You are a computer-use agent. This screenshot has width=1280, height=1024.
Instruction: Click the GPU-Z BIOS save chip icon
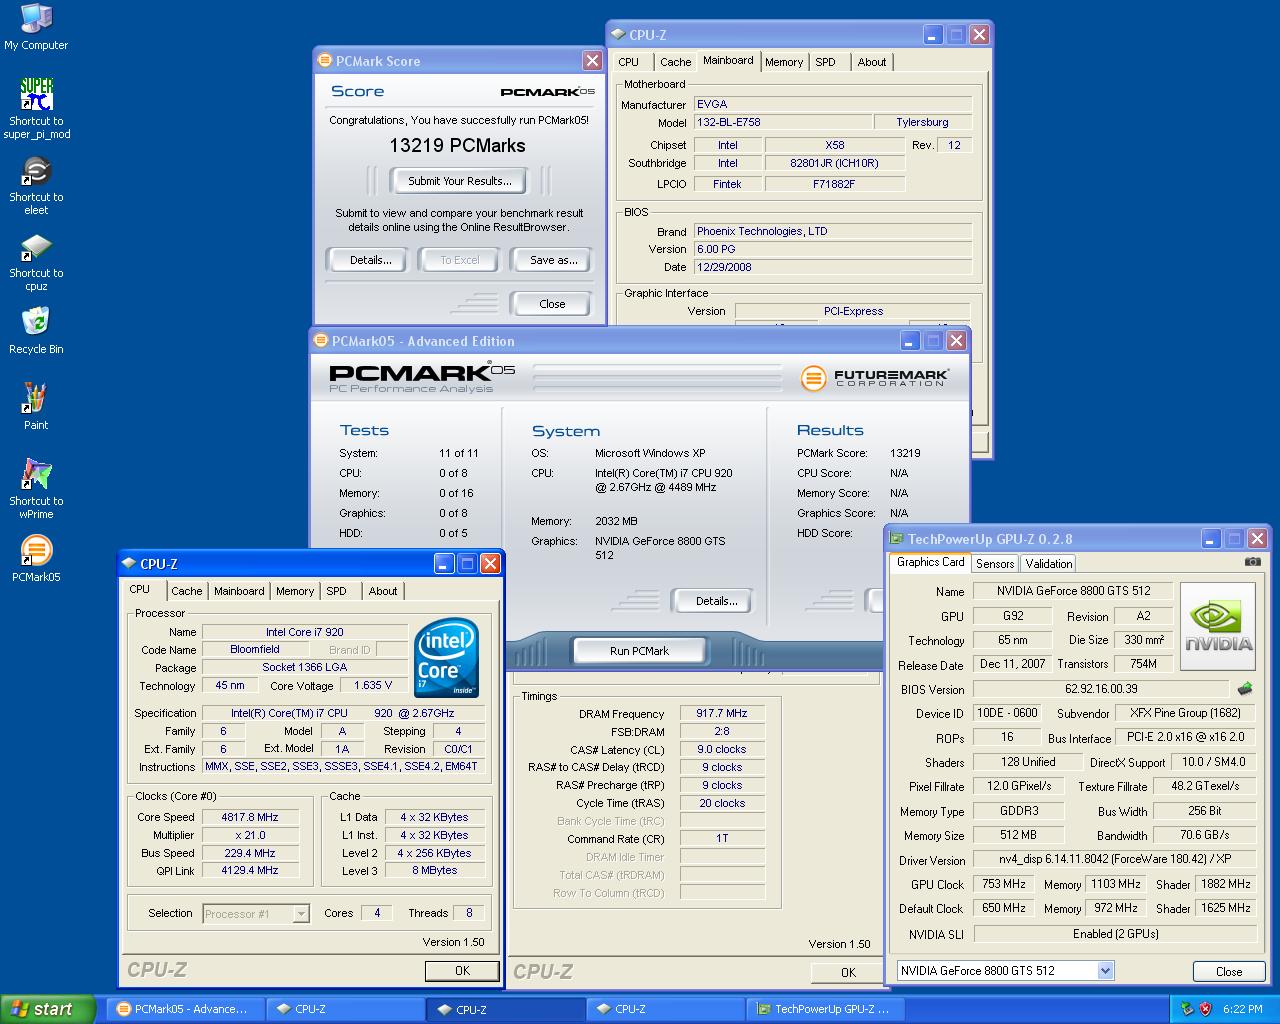tap(1245, 689)
